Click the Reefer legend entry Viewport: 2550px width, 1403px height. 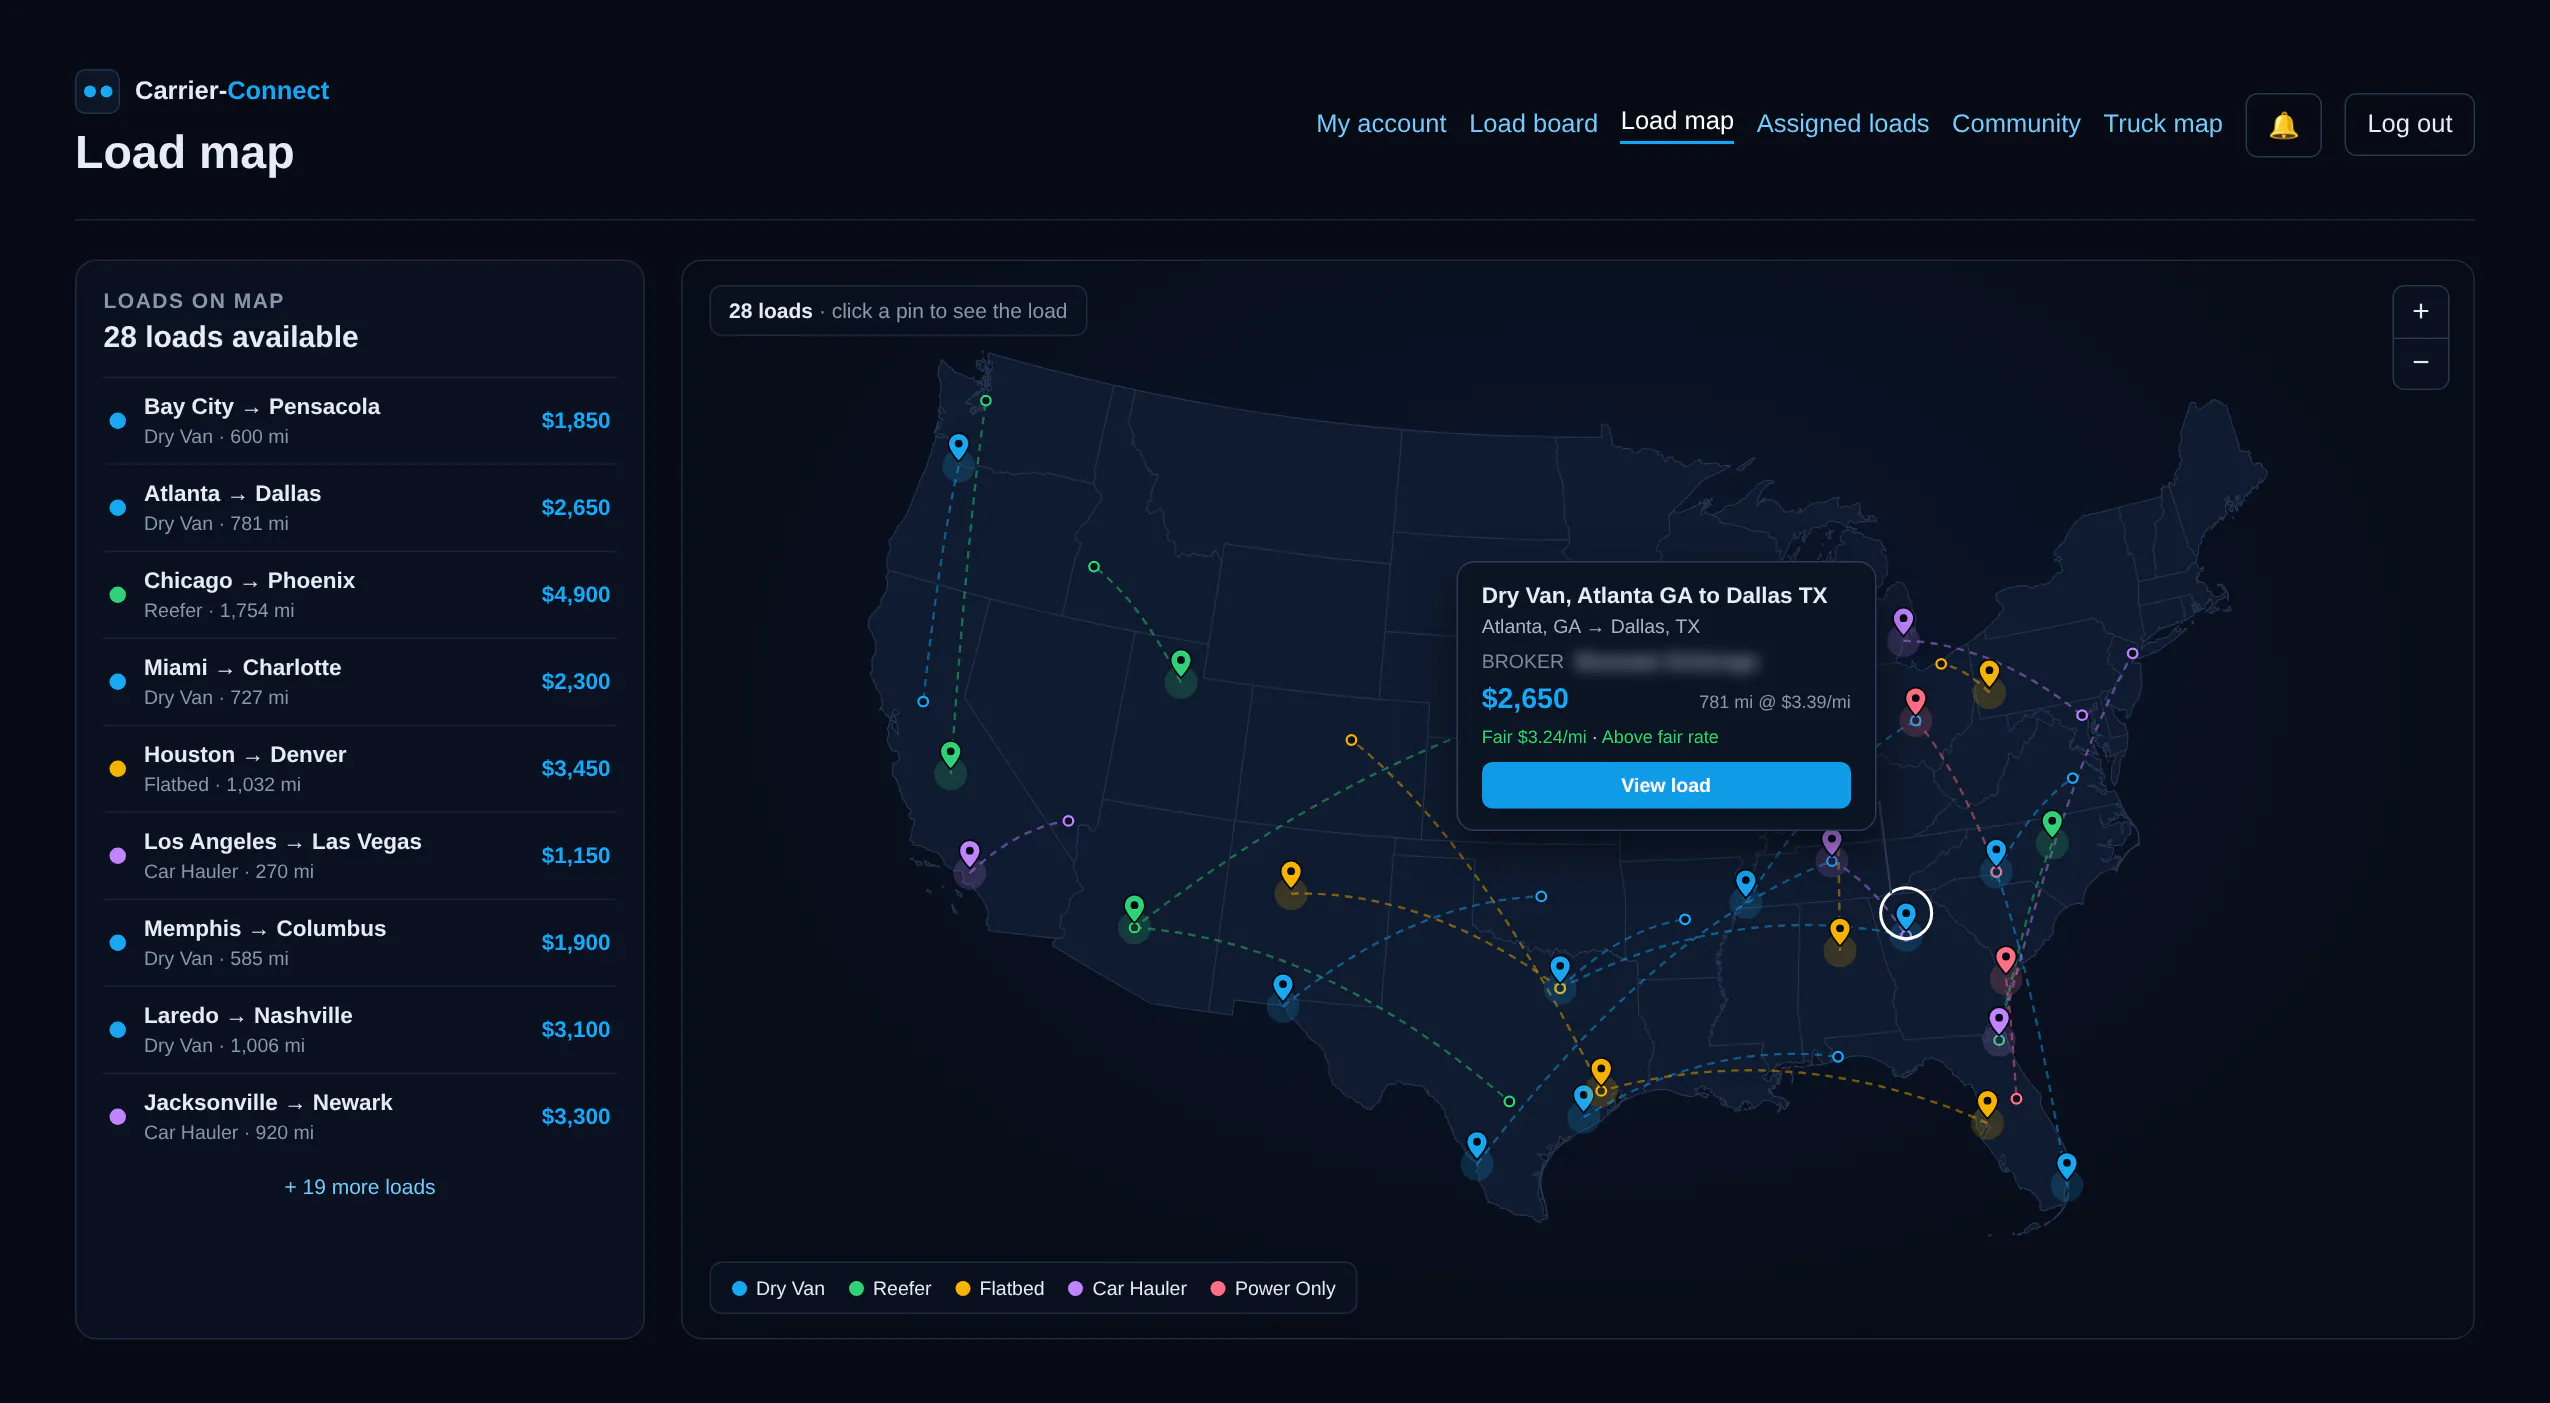889,1288
